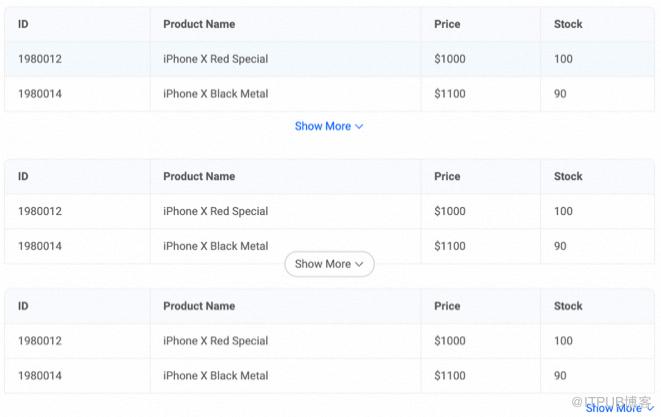661x417 pixels.
Task: Select ID 1980012 in third table
Action: (40, 341)
